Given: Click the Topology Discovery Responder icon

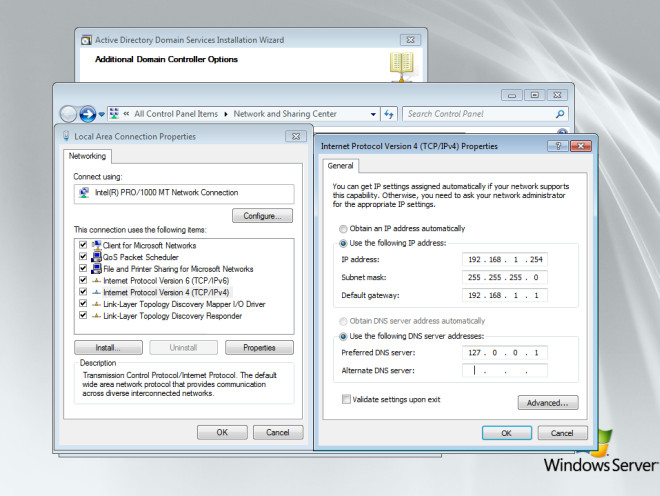Looking at the screenshot, I should [x=96, y=316].
